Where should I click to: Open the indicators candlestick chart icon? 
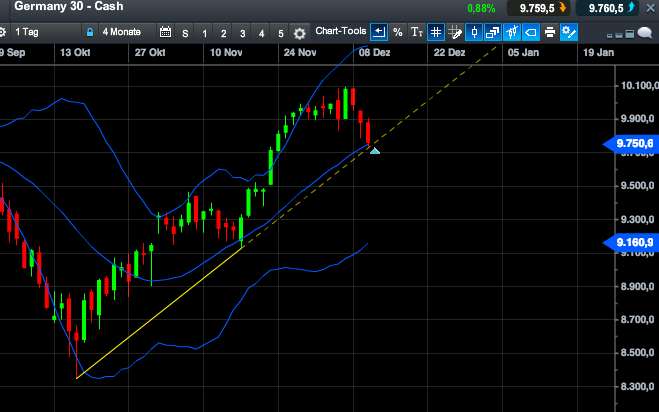511,32
